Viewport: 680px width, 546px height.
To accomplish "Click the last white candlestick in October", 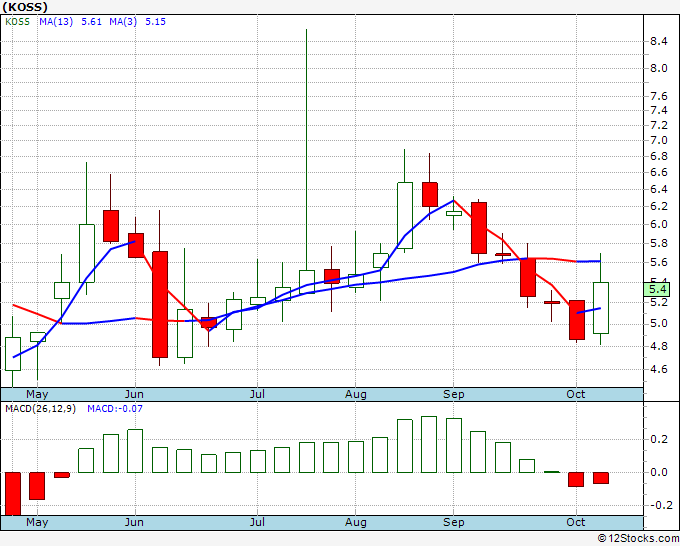I will pos(601,308).
